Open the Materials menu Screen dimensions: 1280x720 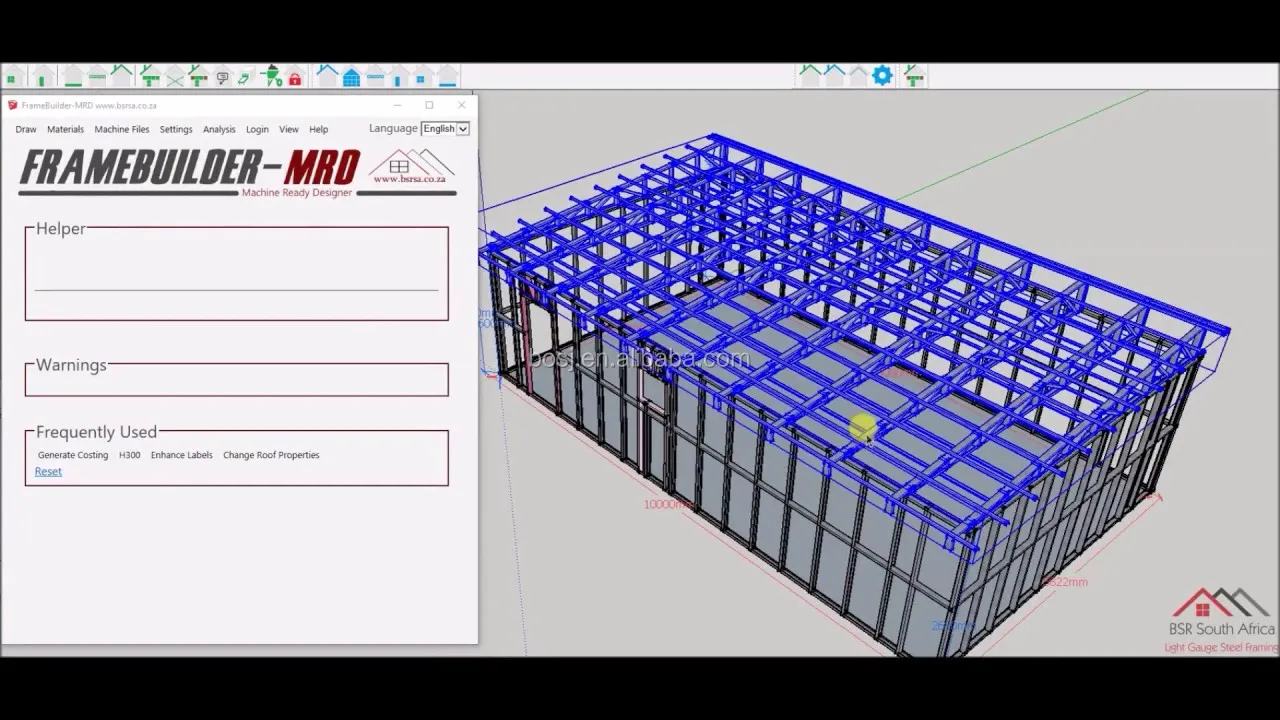65,129
